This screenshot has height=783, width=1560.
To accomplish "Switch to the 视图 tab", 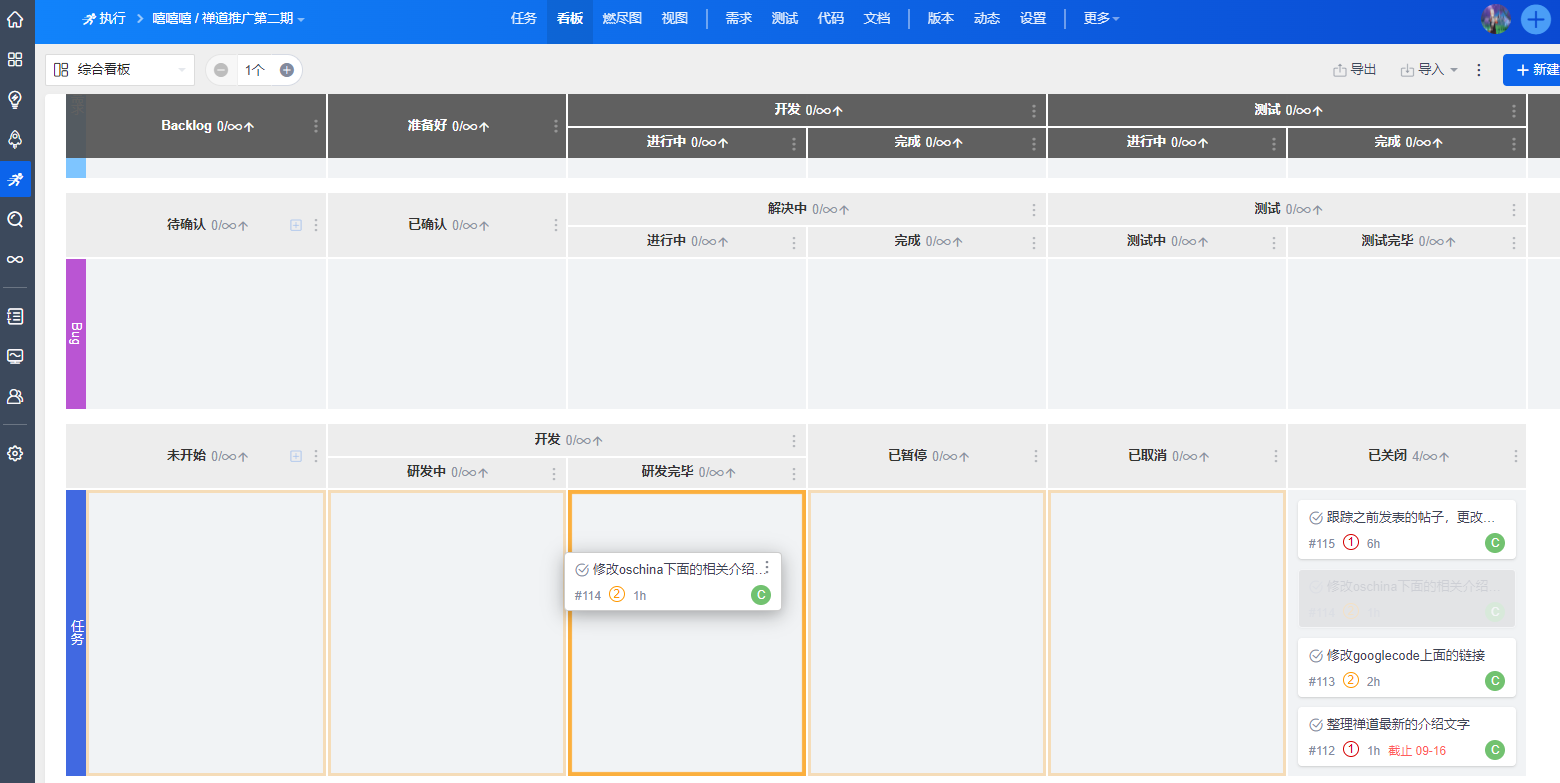I will click(675, 19).
